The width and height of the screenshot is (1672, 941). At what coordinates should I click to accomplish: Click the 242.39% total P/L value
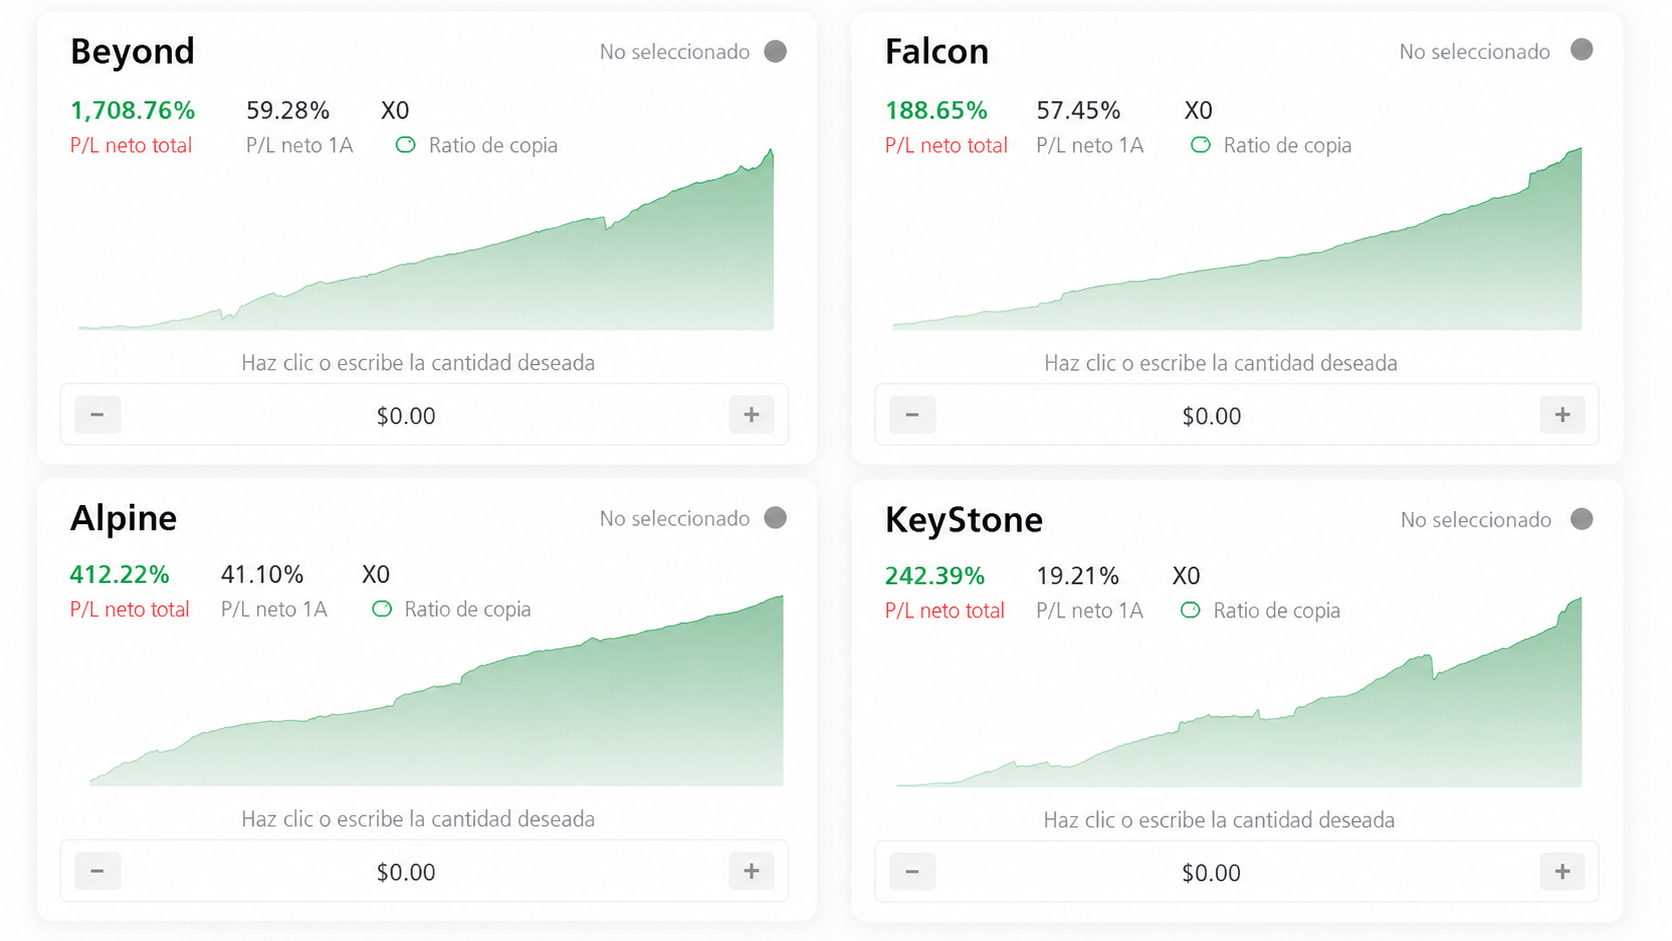[x=935, y=576]
